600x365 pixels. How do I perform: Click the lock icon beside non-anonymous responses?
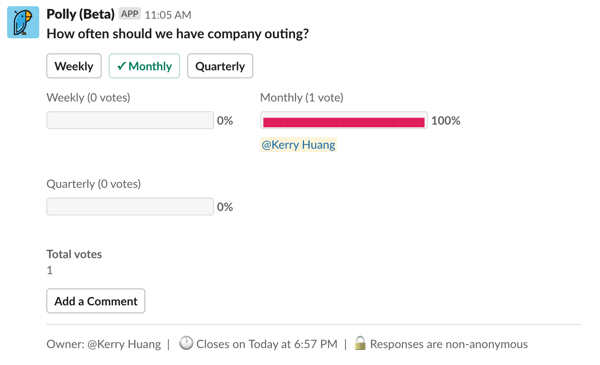[x=360, y=343]
